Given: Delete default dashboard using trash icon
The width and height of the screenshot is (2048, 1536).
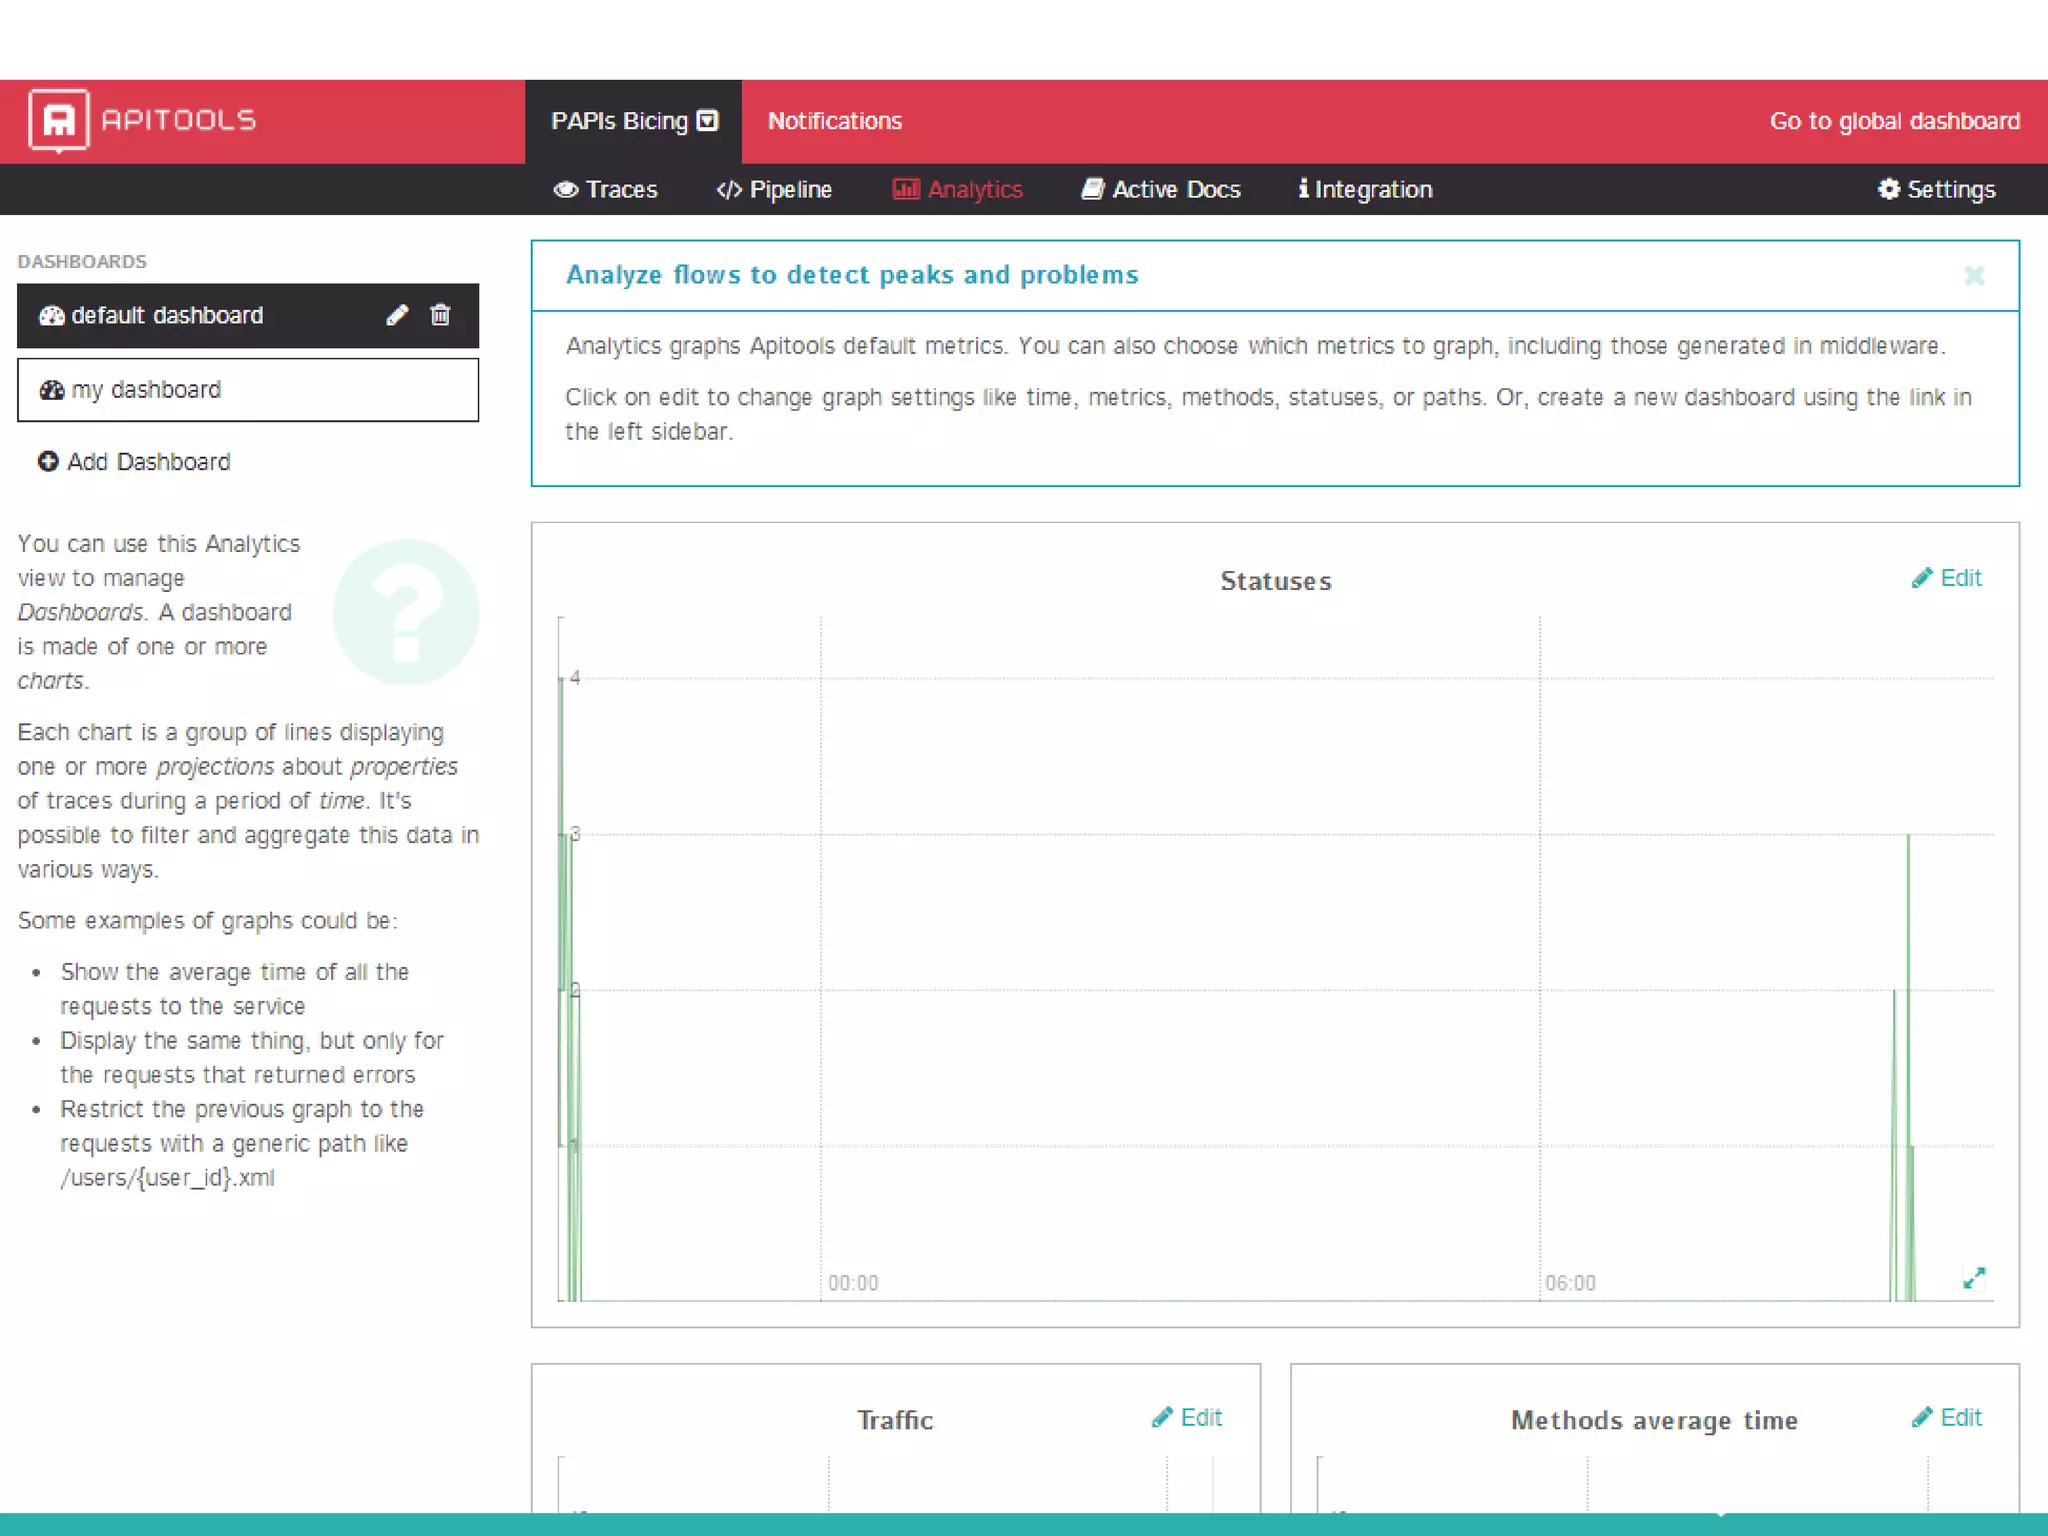Looking at the screenshot, I should (440, 316).
